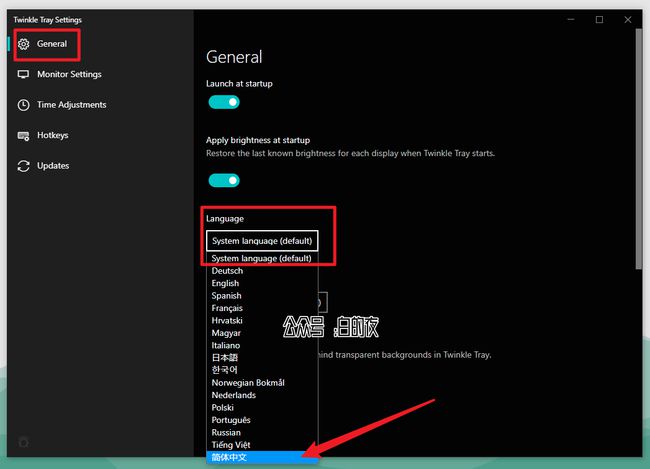This screenshot has width=650, height=469.
Task: Switch to the Hotkeys section
Action: click(x=53, y=135)
